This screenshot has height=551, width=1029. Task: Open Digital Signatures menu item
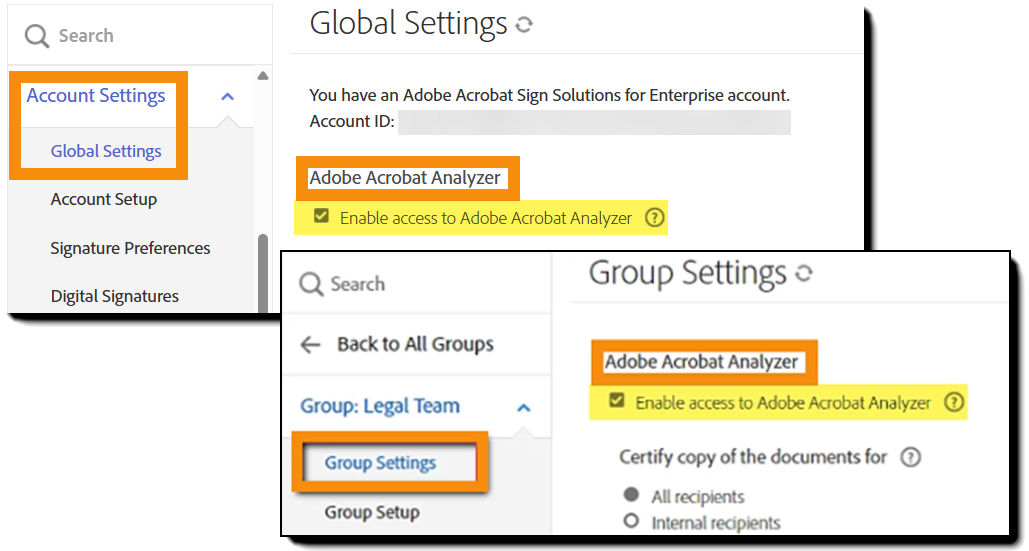pos(115,296)
